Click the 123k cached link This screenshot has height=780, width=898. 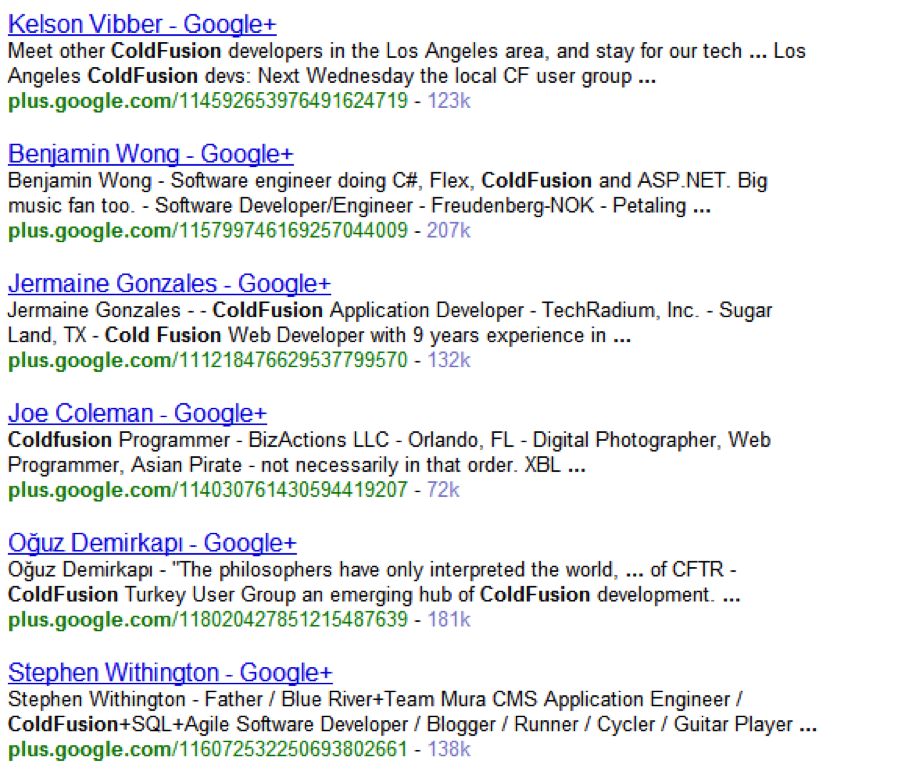pos(449,101)
